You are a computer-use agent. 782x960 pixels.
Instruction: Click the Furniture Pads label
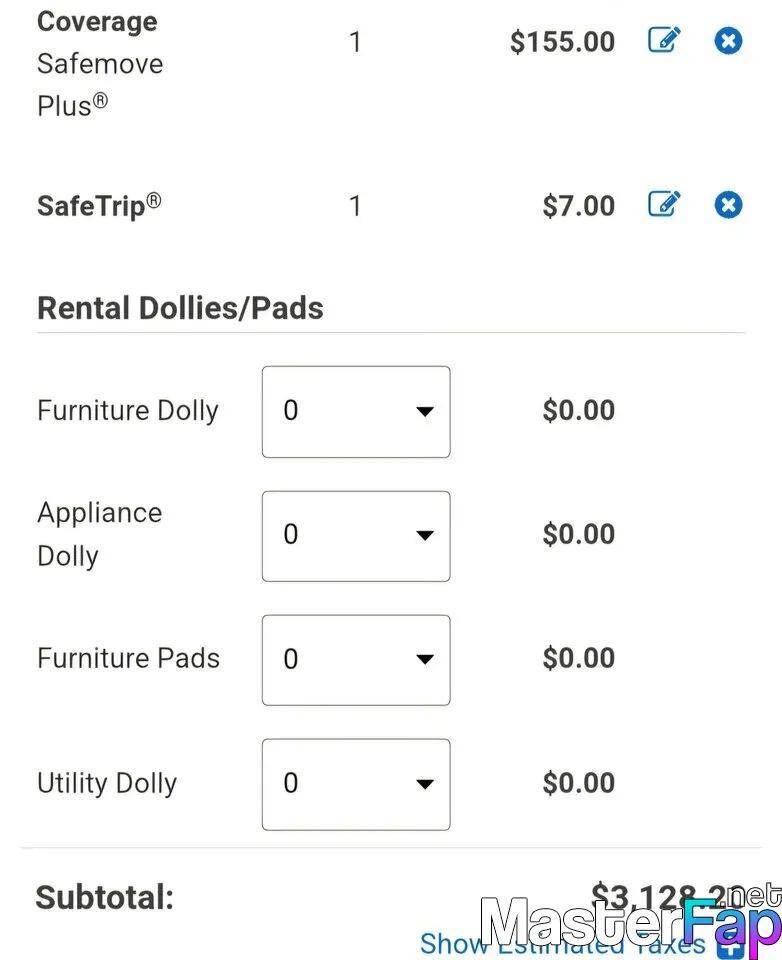click(128, 658)
